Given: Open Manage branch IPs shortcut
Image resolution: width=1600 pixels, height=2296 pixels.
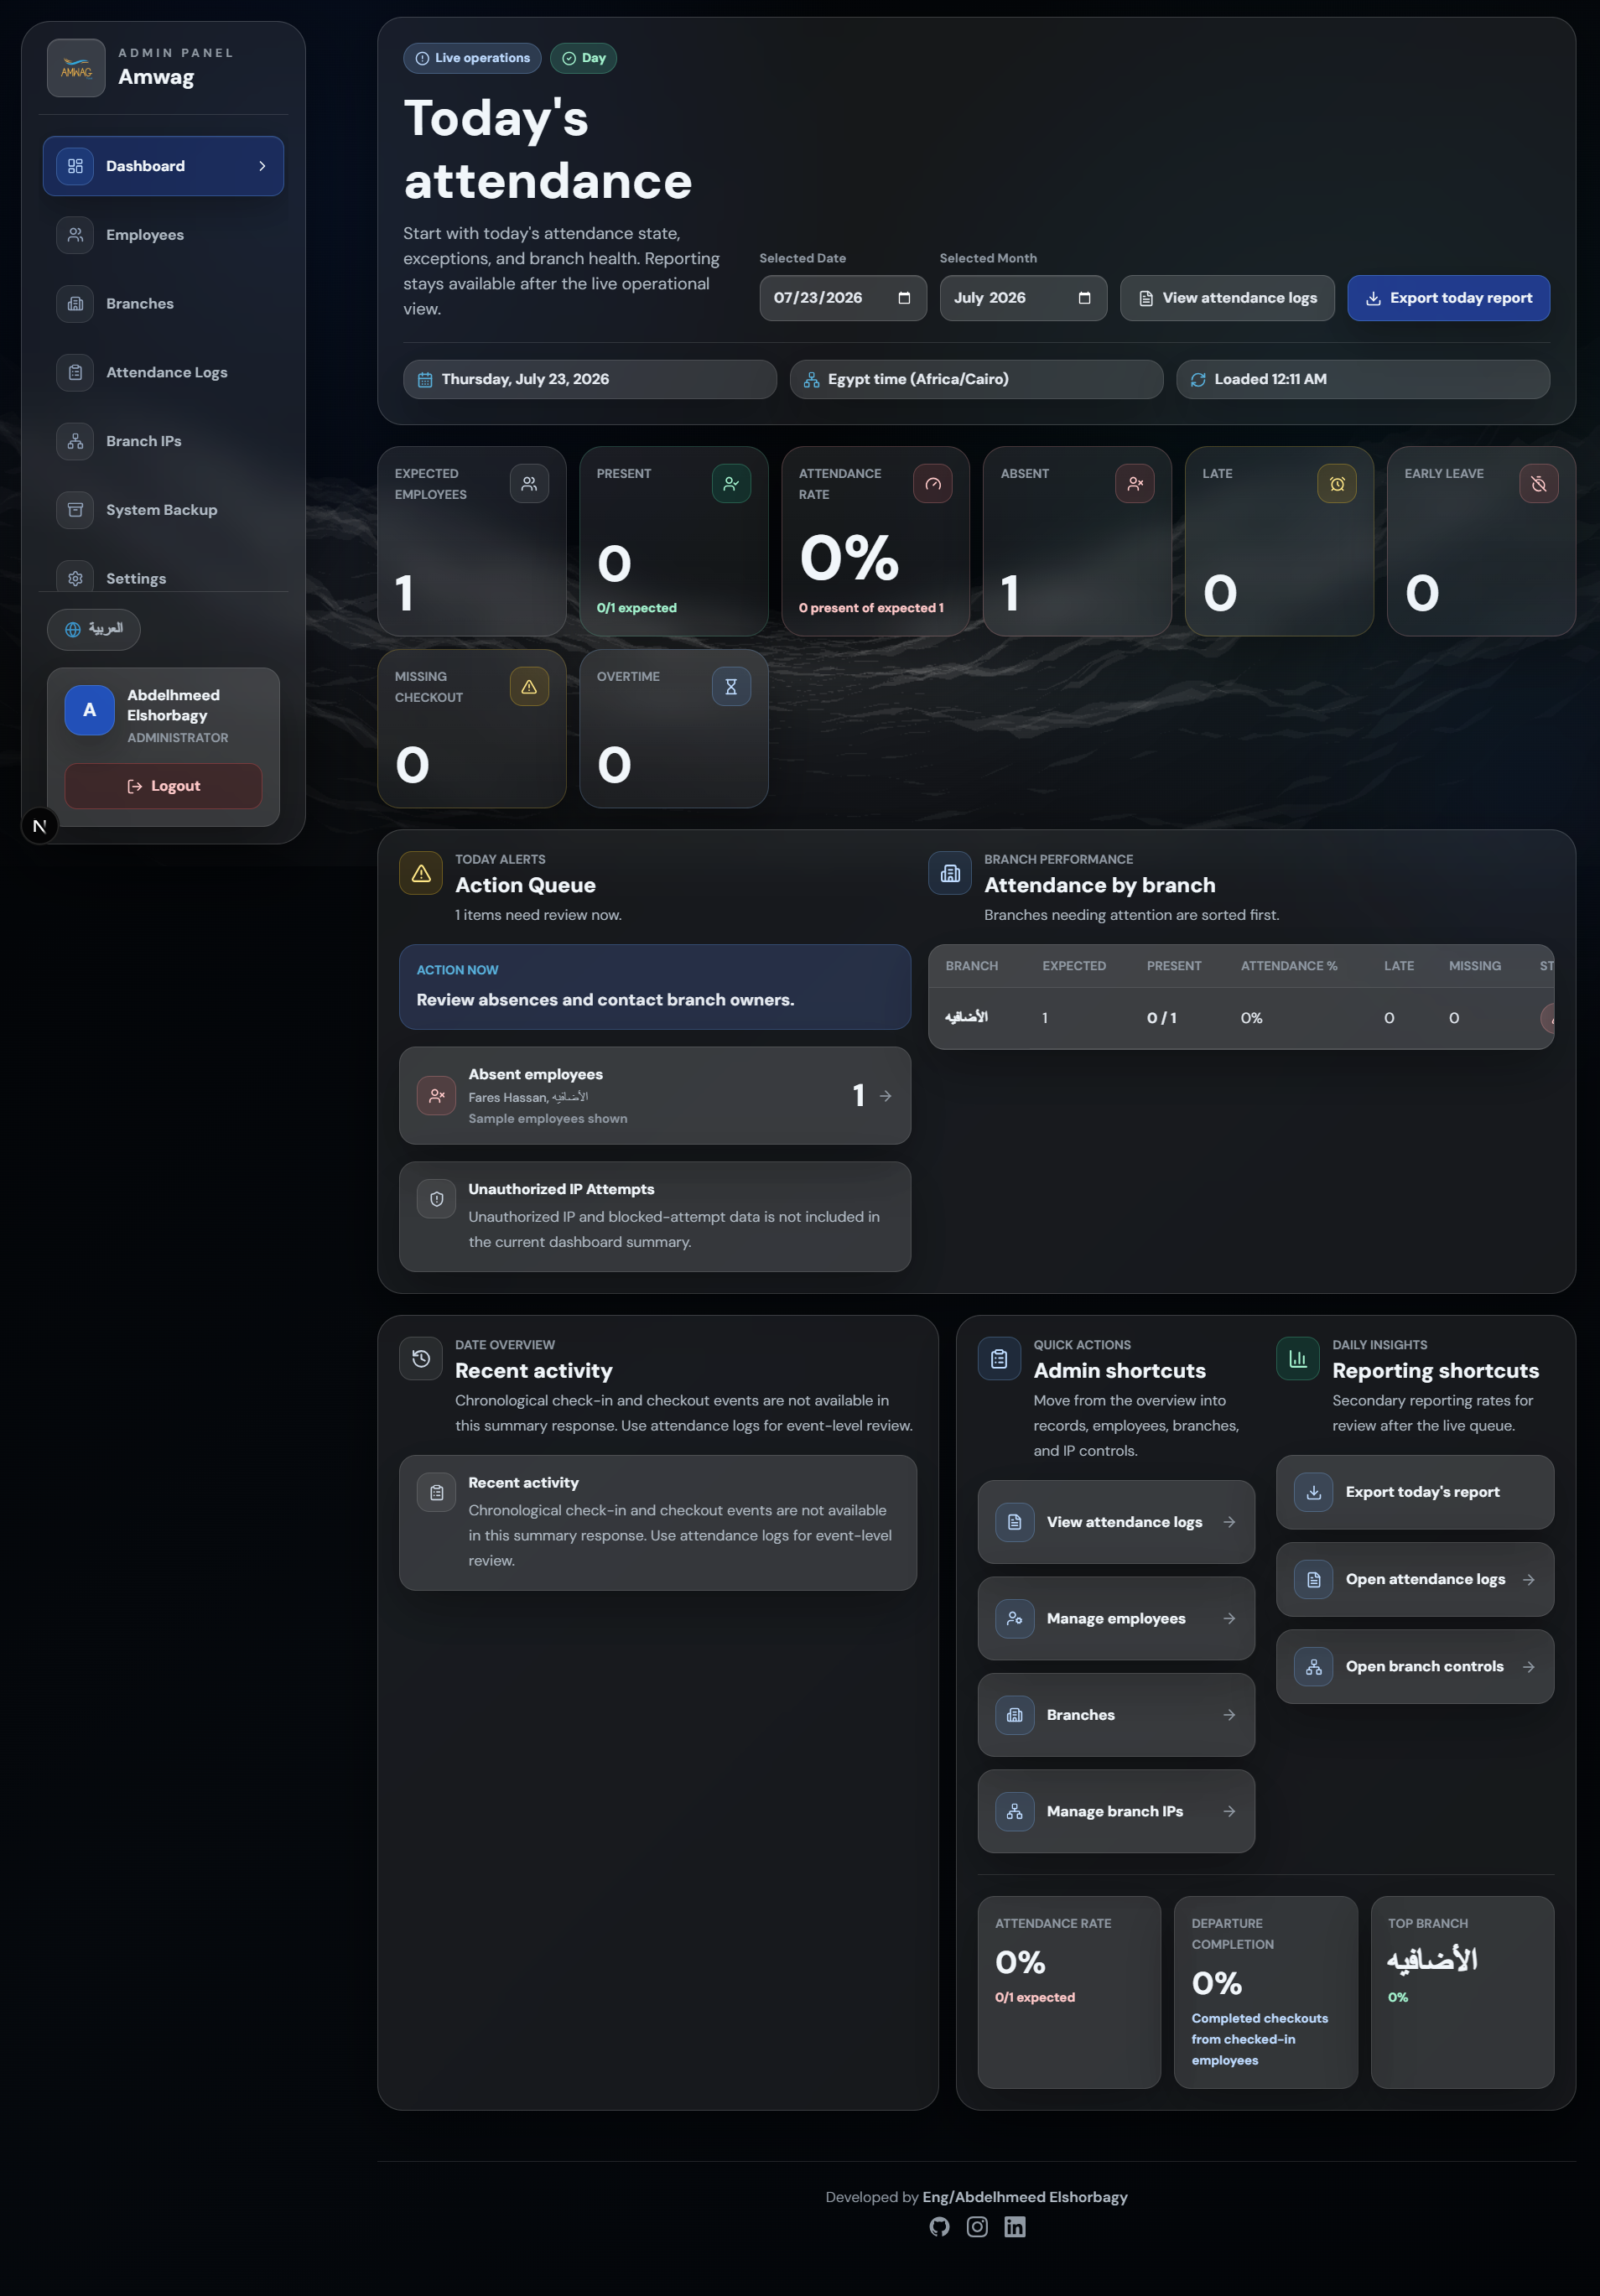Looking at the screenshot, I should 1116,1812.
